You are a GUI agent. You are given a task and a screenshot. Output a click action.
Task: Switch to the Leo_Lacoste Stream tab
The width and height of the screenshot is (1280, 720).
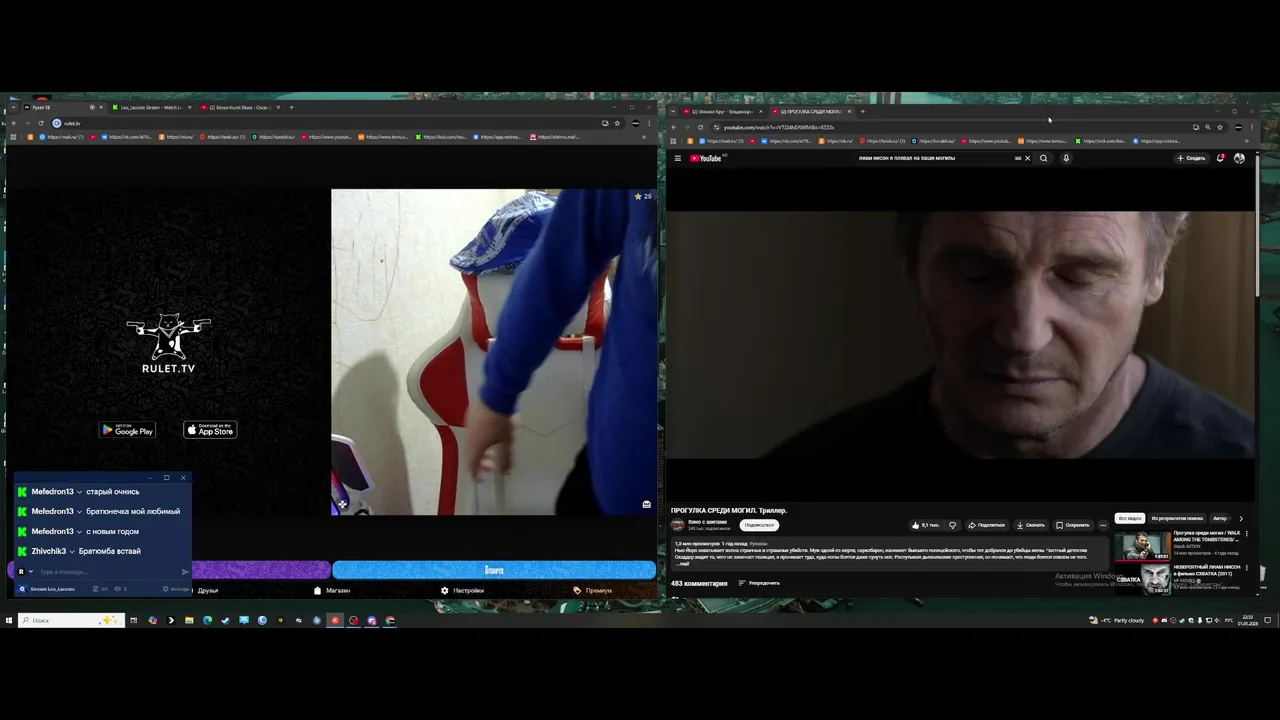coord(152,107)
